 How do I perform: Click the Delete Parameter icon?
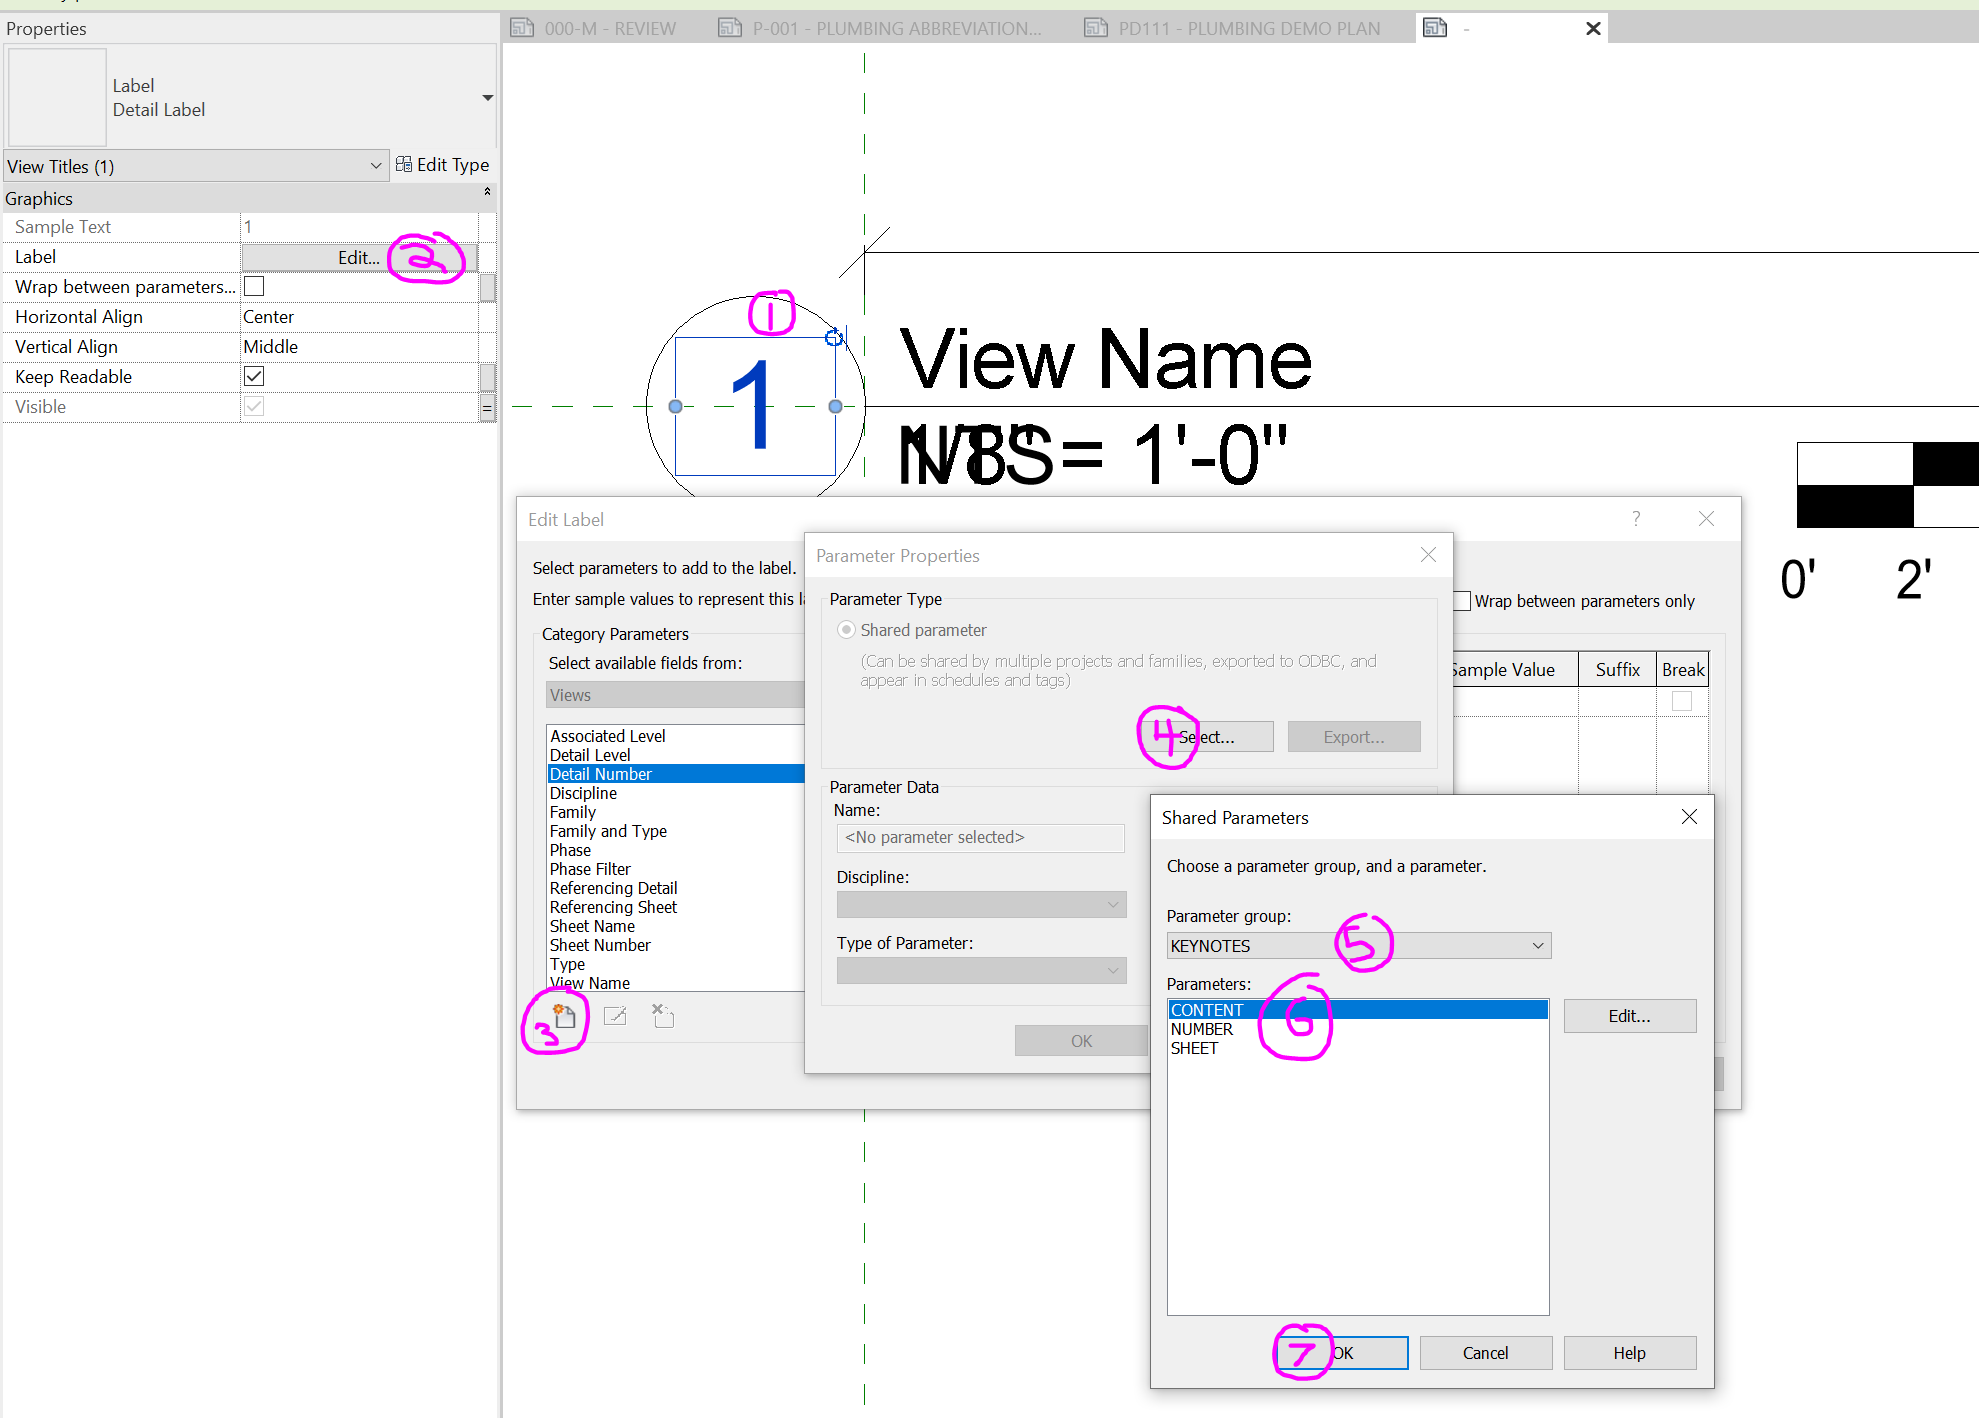coord(663,1017)
